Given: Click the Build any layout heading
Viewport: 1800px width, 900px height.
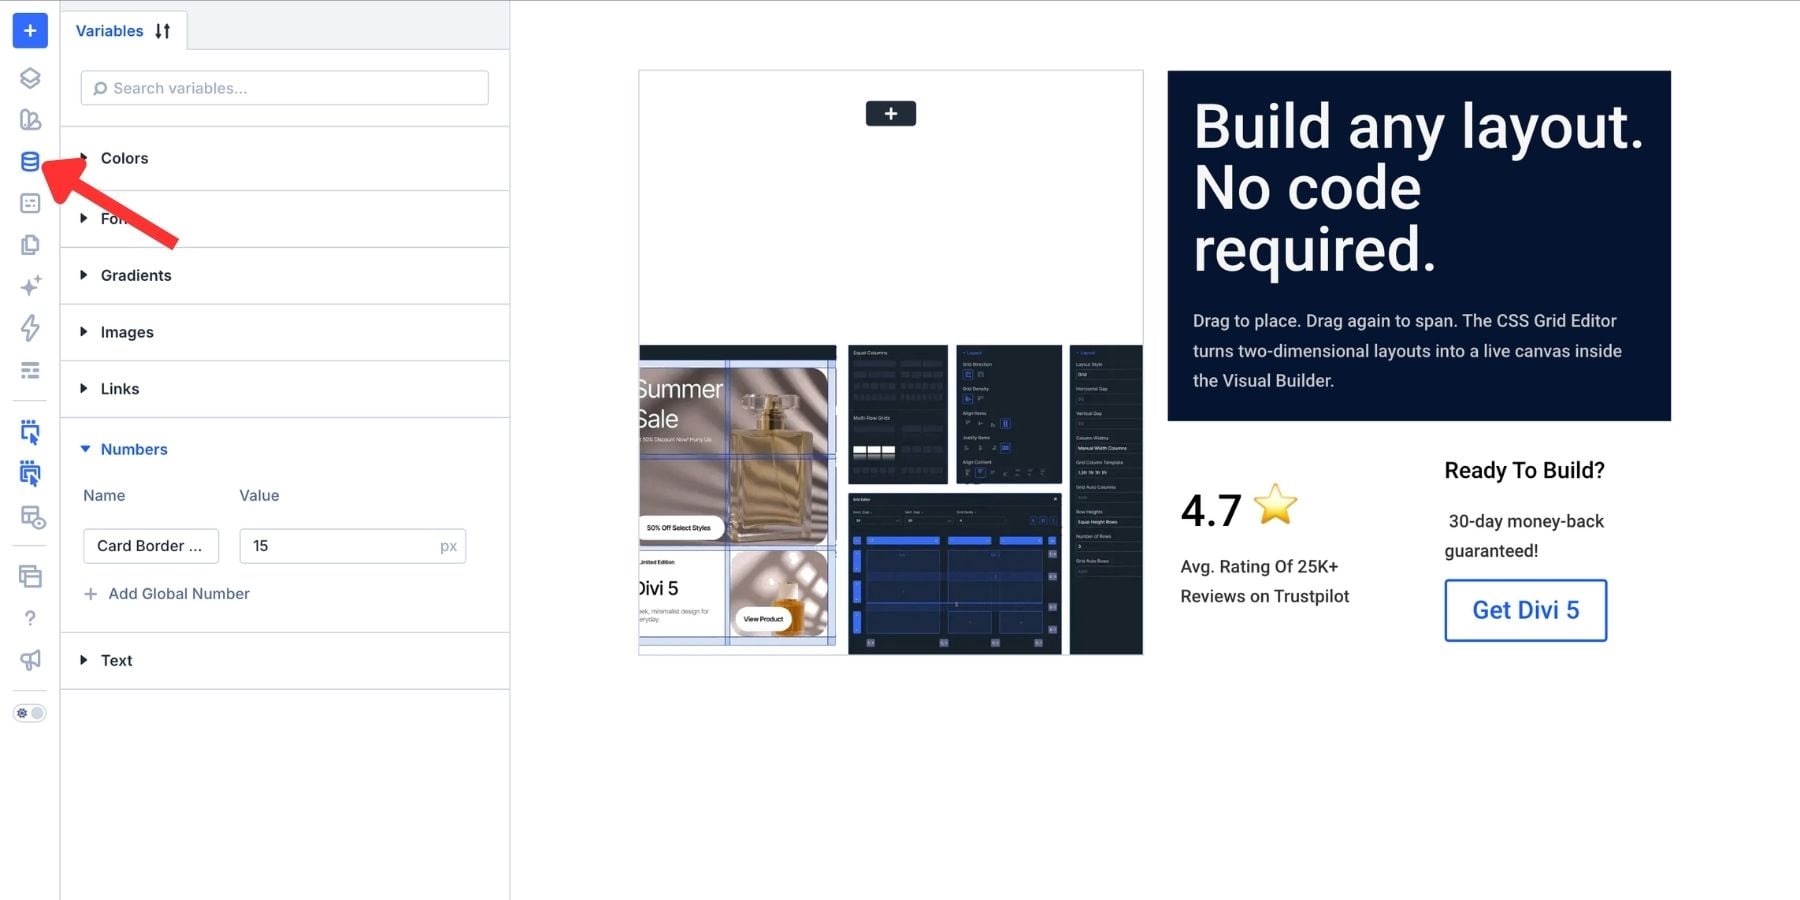Looking at the screenshot, I should click(x=1418, y=187).
